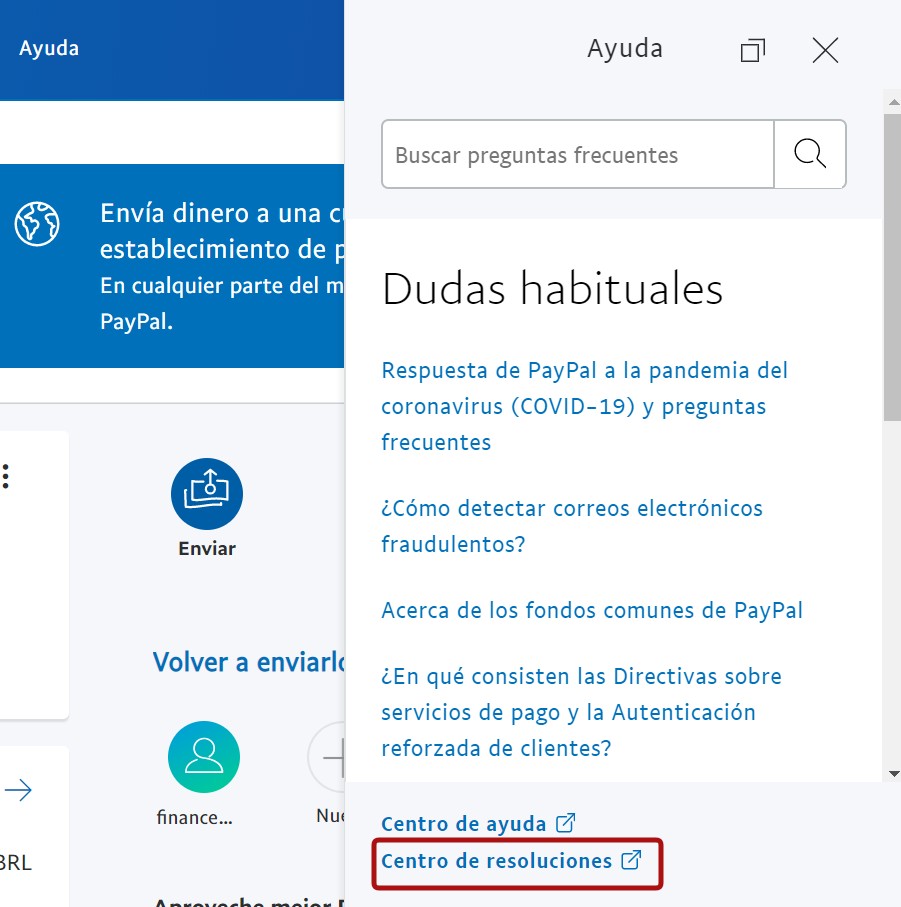
Task: Click the help panel scrollbar down arrow
Action: coord(894,774)
